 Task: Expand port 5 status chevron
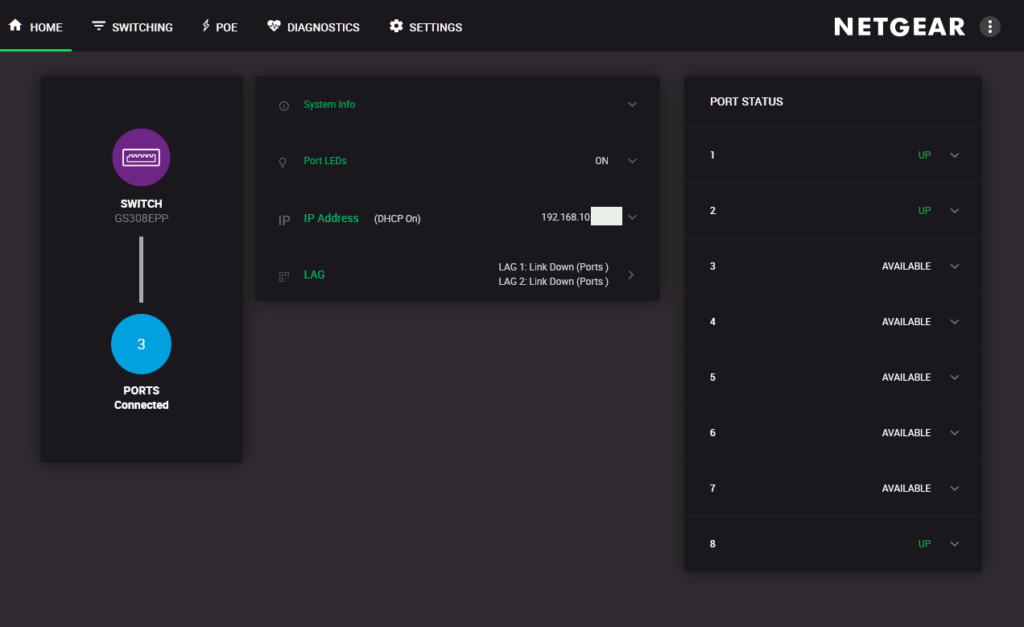pyautogui.click(x=955, y=378)
